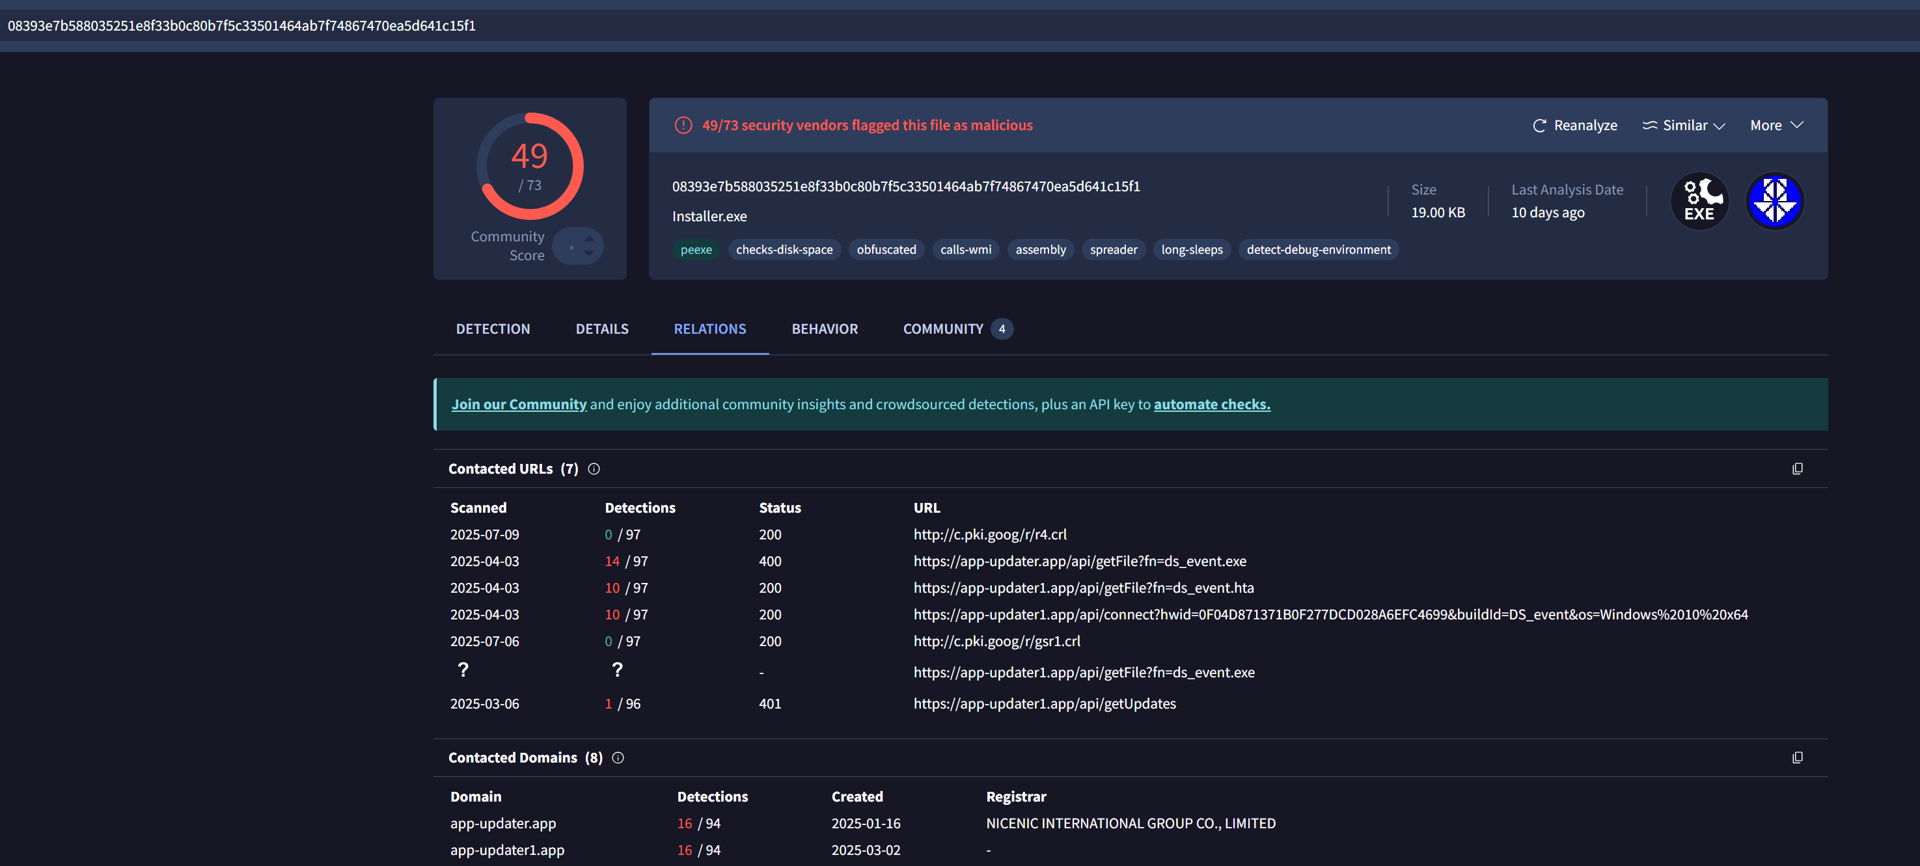The image size is (1920, 866).
Task: Click the detect-debug-environment tag
Action: click(x=1319, y=250)
